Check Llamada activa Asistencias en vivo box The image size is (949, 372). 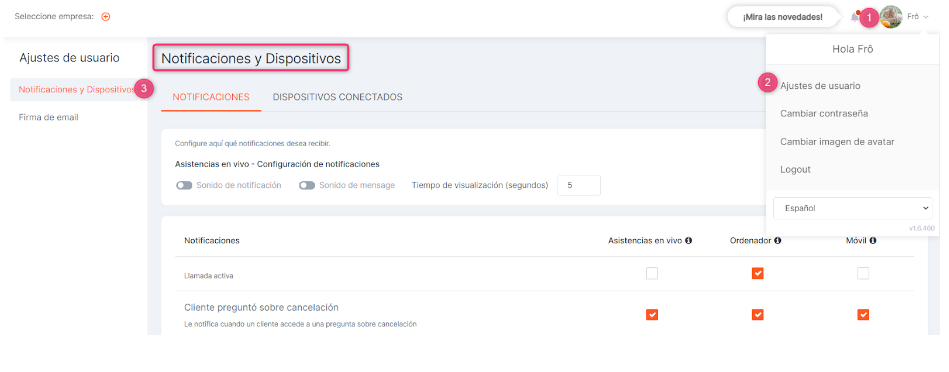coord(652,273)
